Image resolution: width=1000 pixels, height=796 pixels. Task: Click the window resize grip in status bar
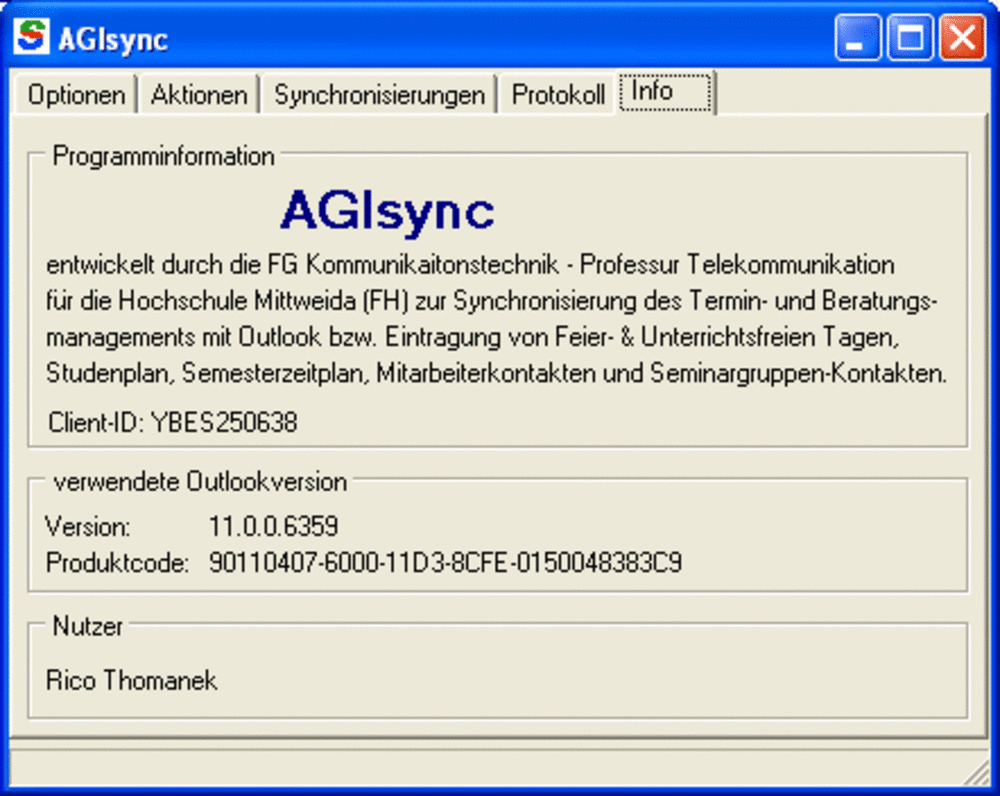tap(976, 774)
